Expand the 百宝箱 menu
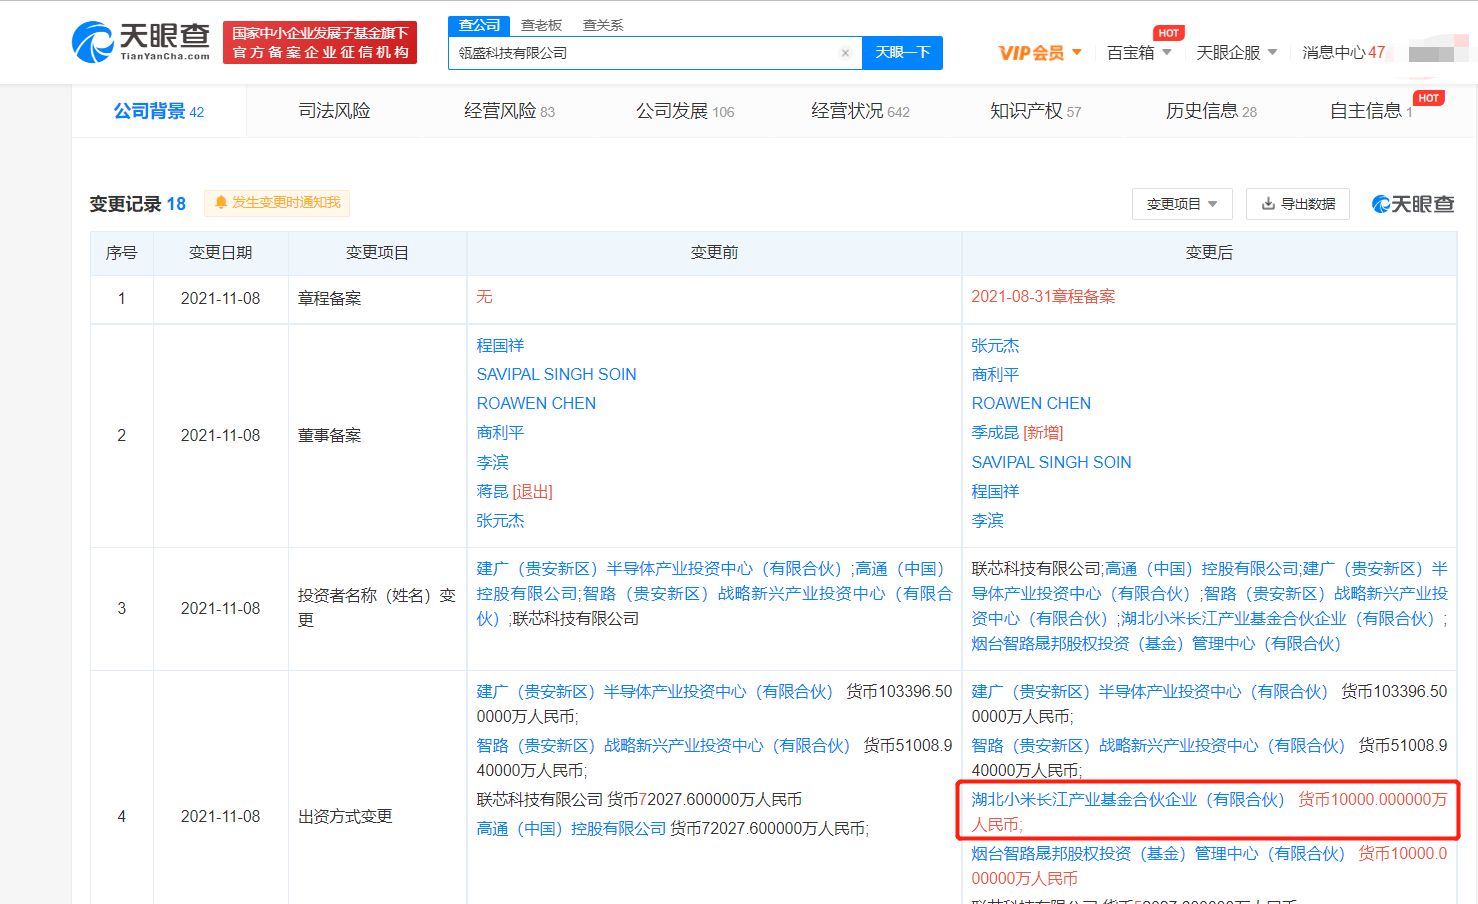 tap(1139, 53)
